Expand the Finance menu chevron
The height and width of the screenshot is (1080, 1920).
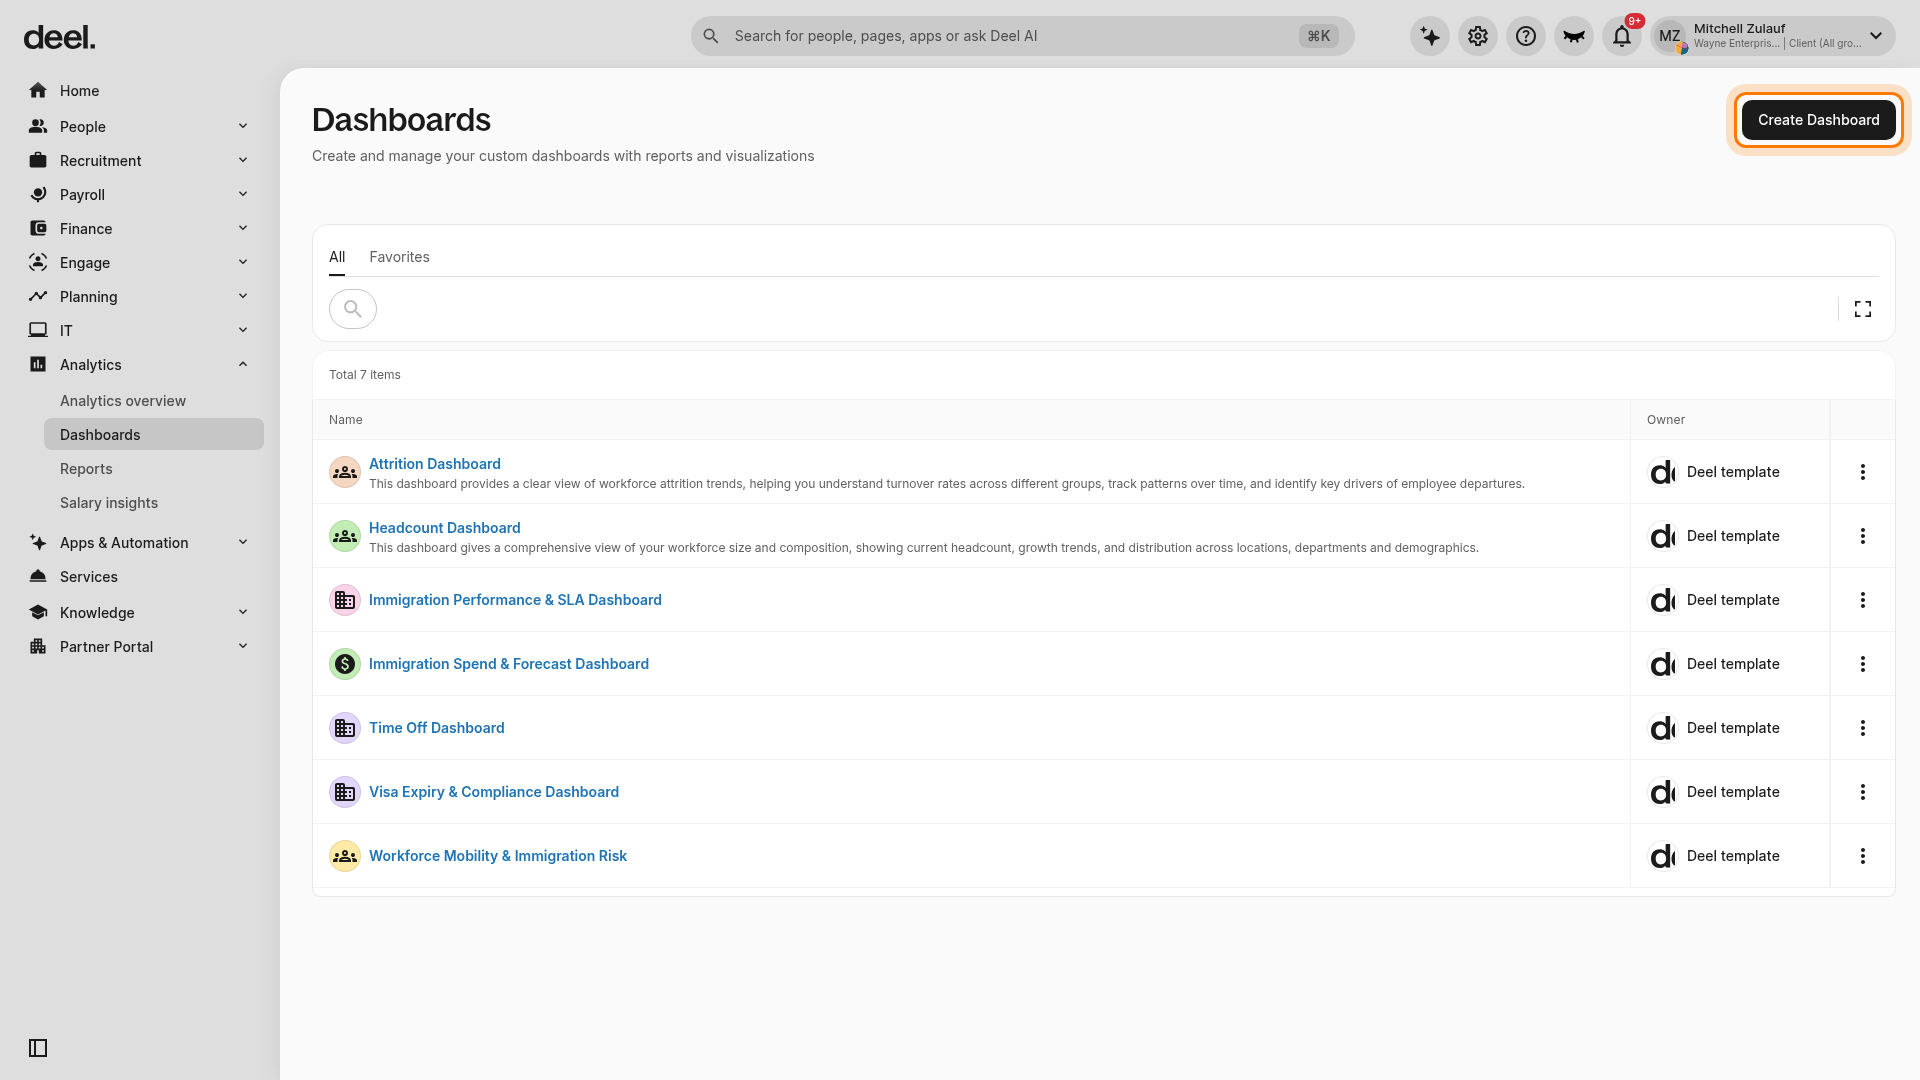click(243, 228)
